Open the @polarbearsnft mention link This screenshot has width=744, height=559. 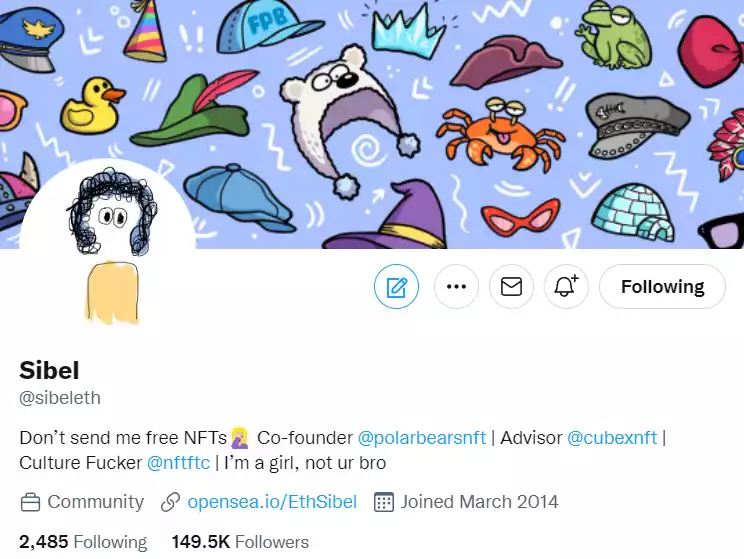point(422,438)
